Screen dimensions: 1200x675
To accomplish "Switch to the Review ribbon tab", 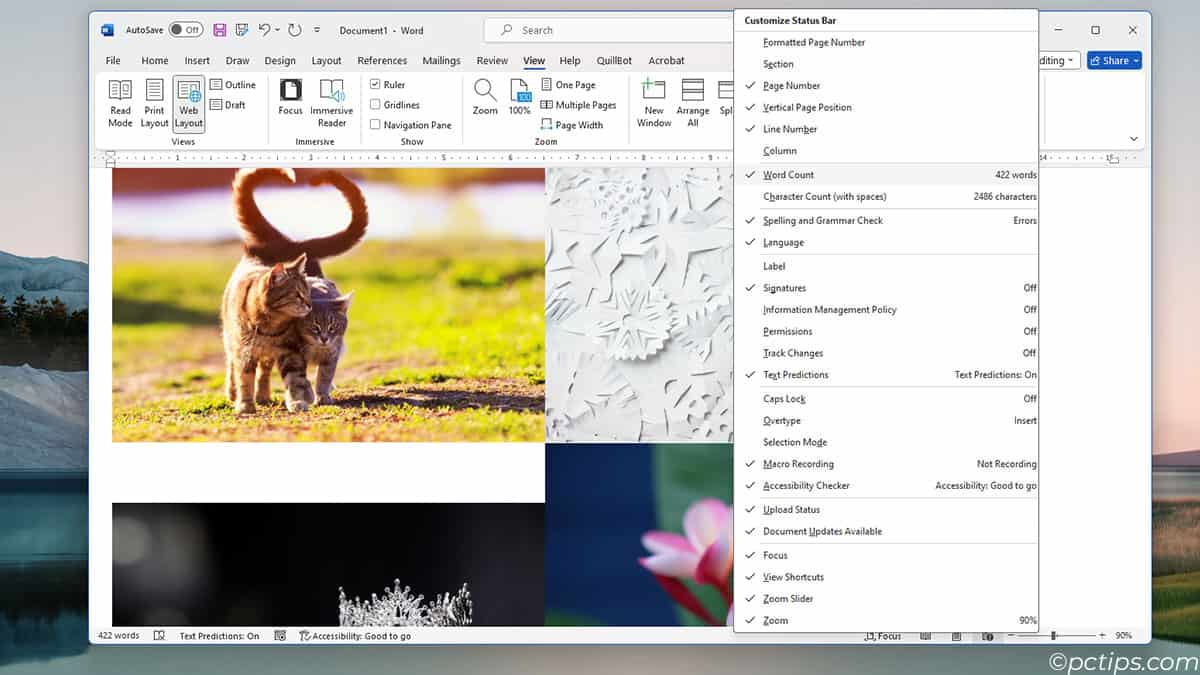I will click(x=492, y=60).
